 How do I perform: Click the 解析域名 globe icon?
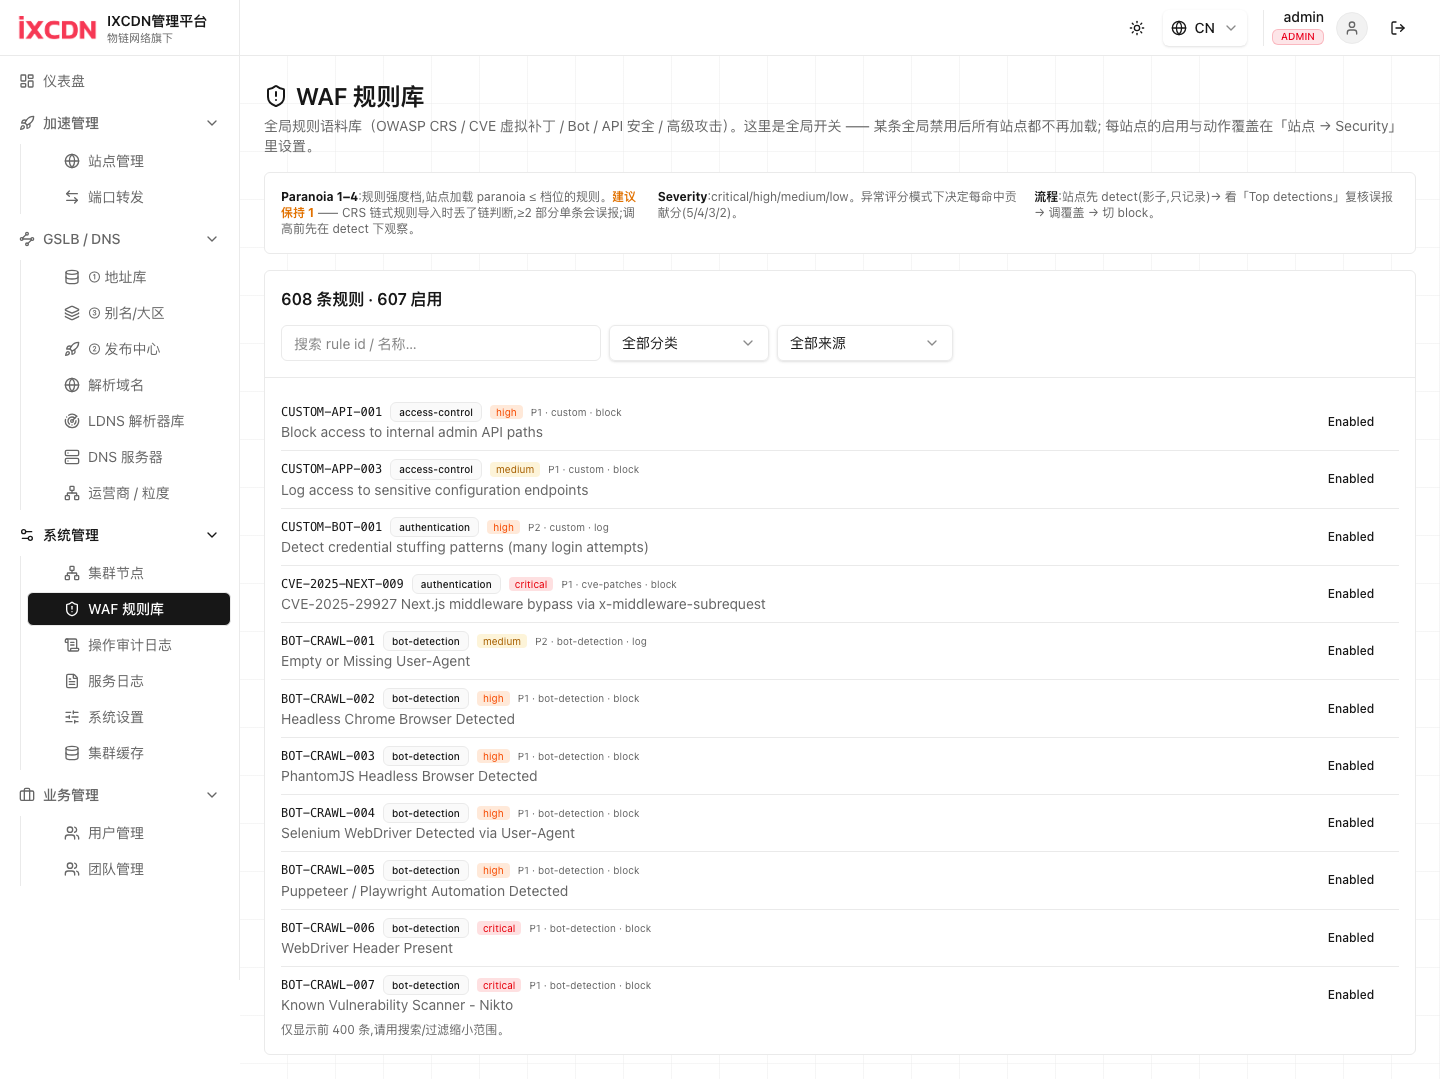click(x=72, y=385)
